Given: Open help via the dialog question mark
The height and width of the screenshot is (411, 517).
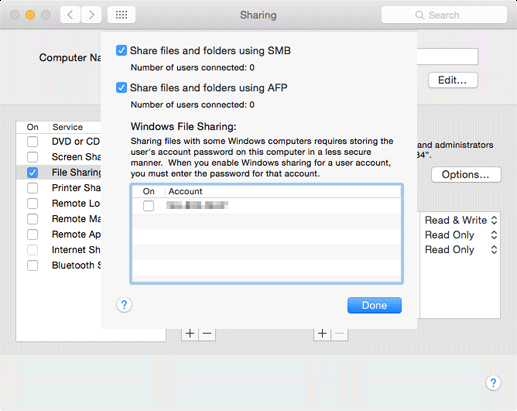Looking at the screenshot, I should click(124, 305).
